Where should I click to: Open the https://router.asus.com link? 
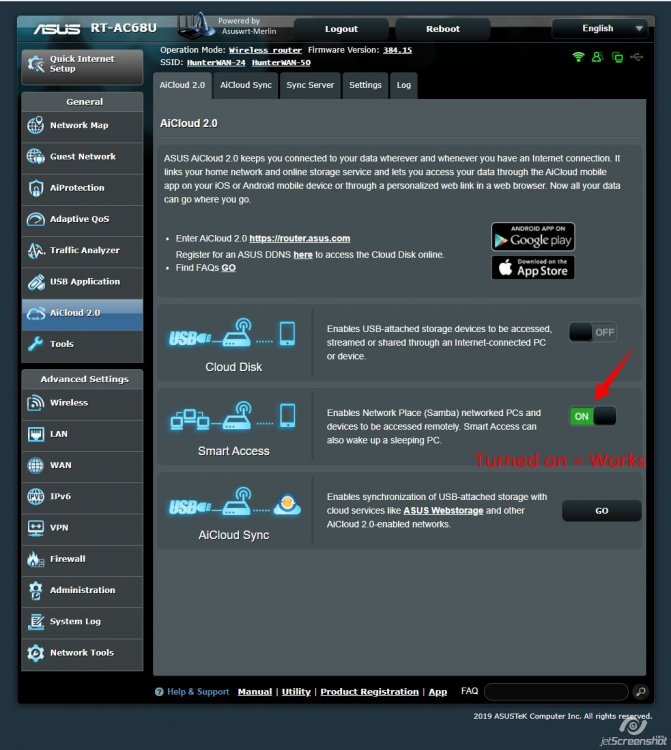click(300, 239)
